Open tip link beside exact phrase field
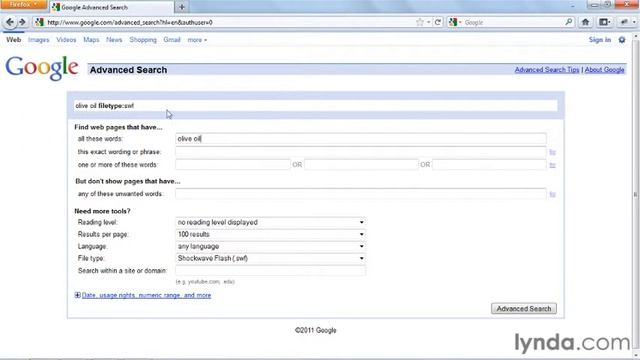 pos(552,152)
